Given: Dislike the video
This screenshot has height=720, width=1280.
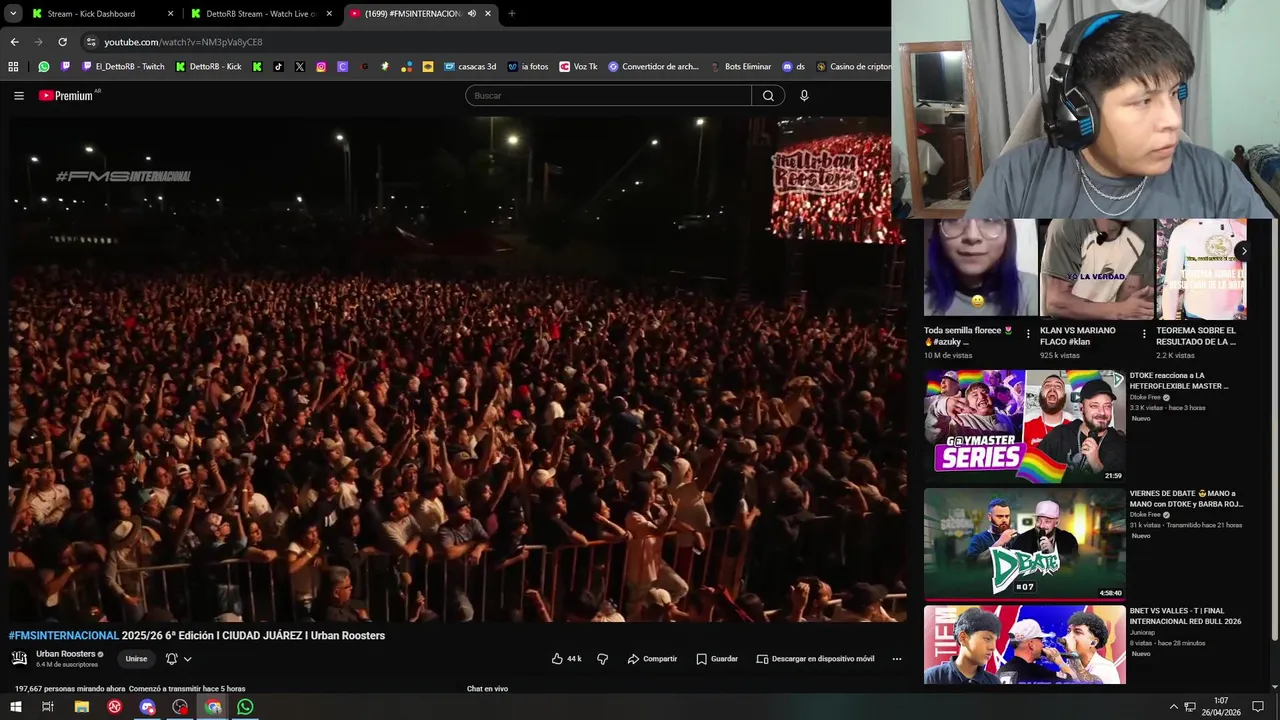Looking at the screenshot, I should coord(602,659).
